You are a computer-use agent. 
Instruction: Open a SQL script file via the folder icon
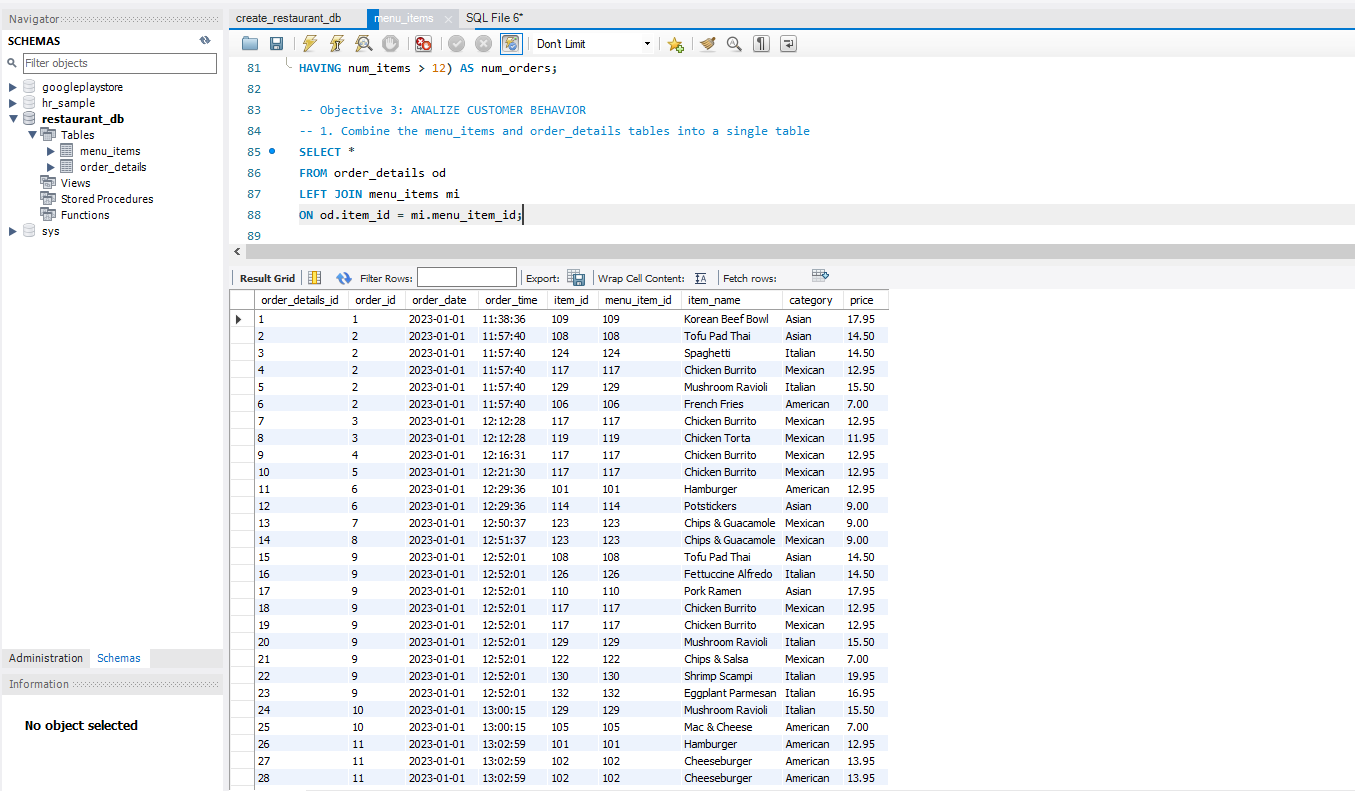[x=249, y=43]
